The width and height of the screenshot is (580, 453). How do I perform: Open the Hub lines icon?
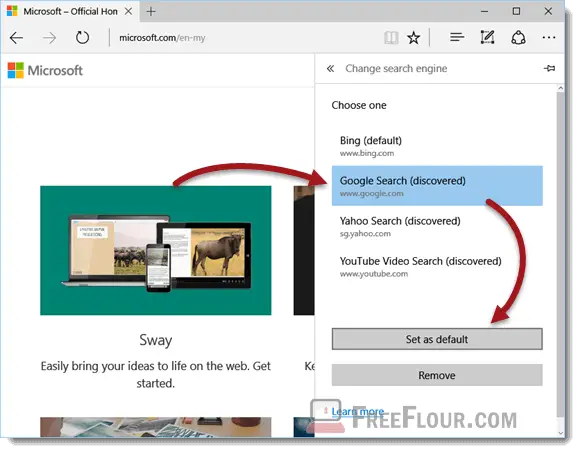coord(457,37)
